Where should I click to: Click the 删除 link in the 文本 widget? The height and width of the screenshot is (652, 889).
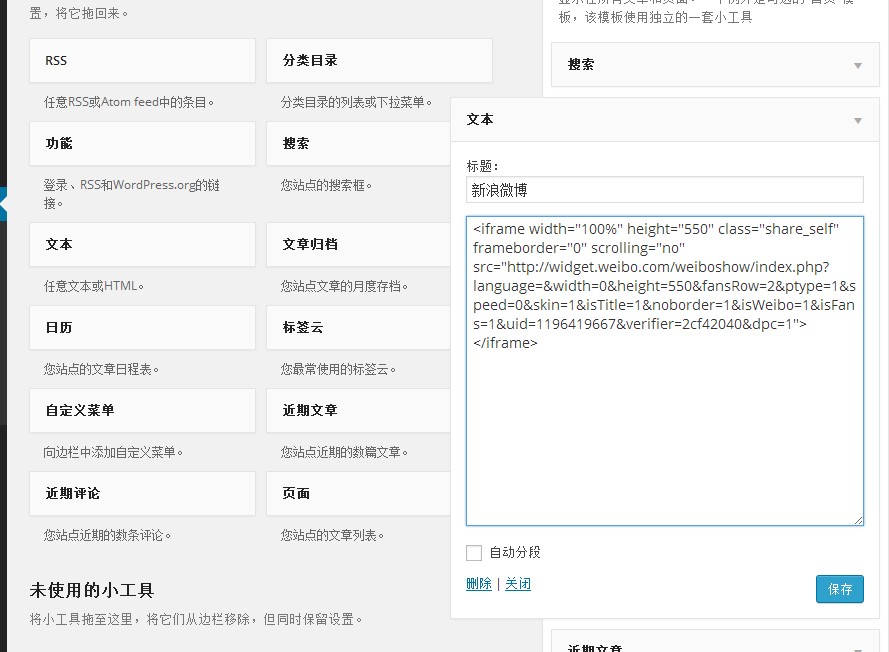pos(478,584)
